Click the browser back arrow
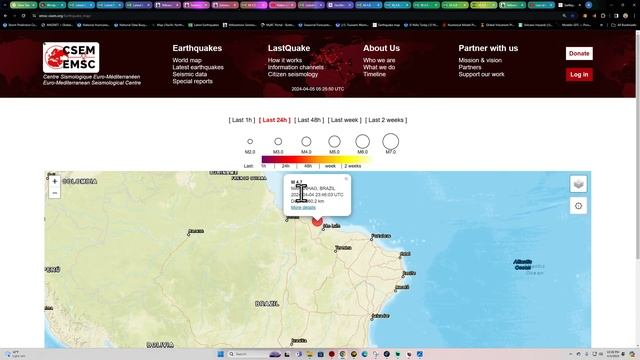Image resolution: width=640 pixels, height=360 pixels. tap(5, 16)
